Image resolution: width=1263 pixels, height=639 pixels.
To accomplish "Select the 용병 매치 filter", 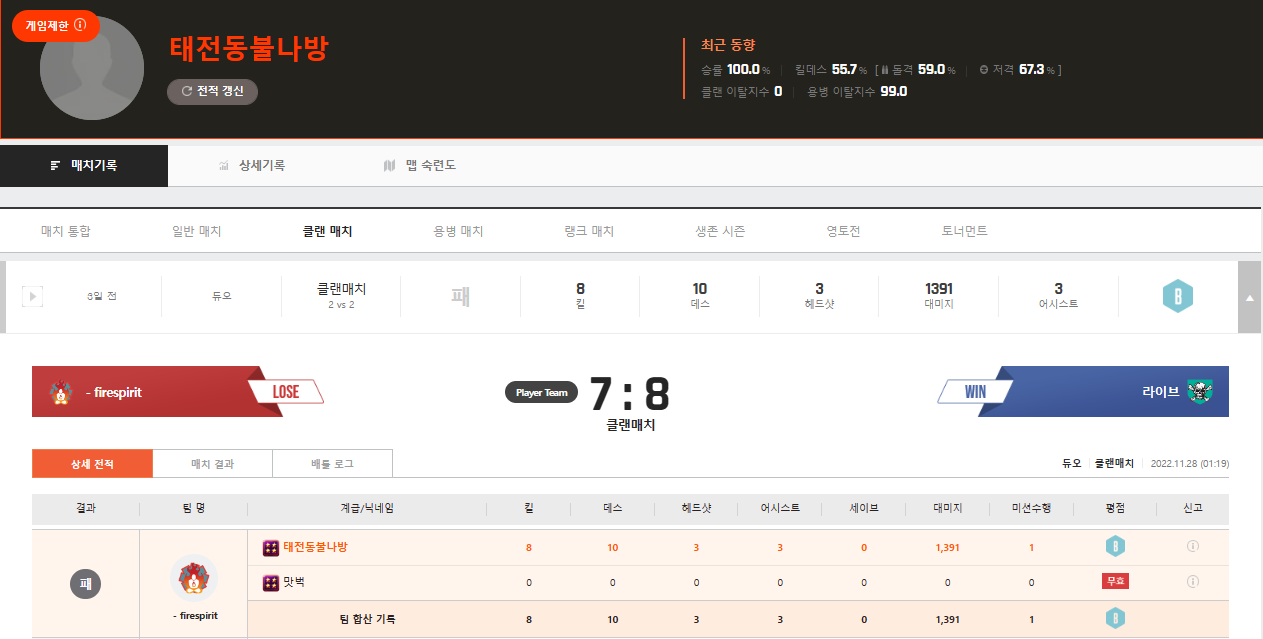I will (x=458, y=231).
